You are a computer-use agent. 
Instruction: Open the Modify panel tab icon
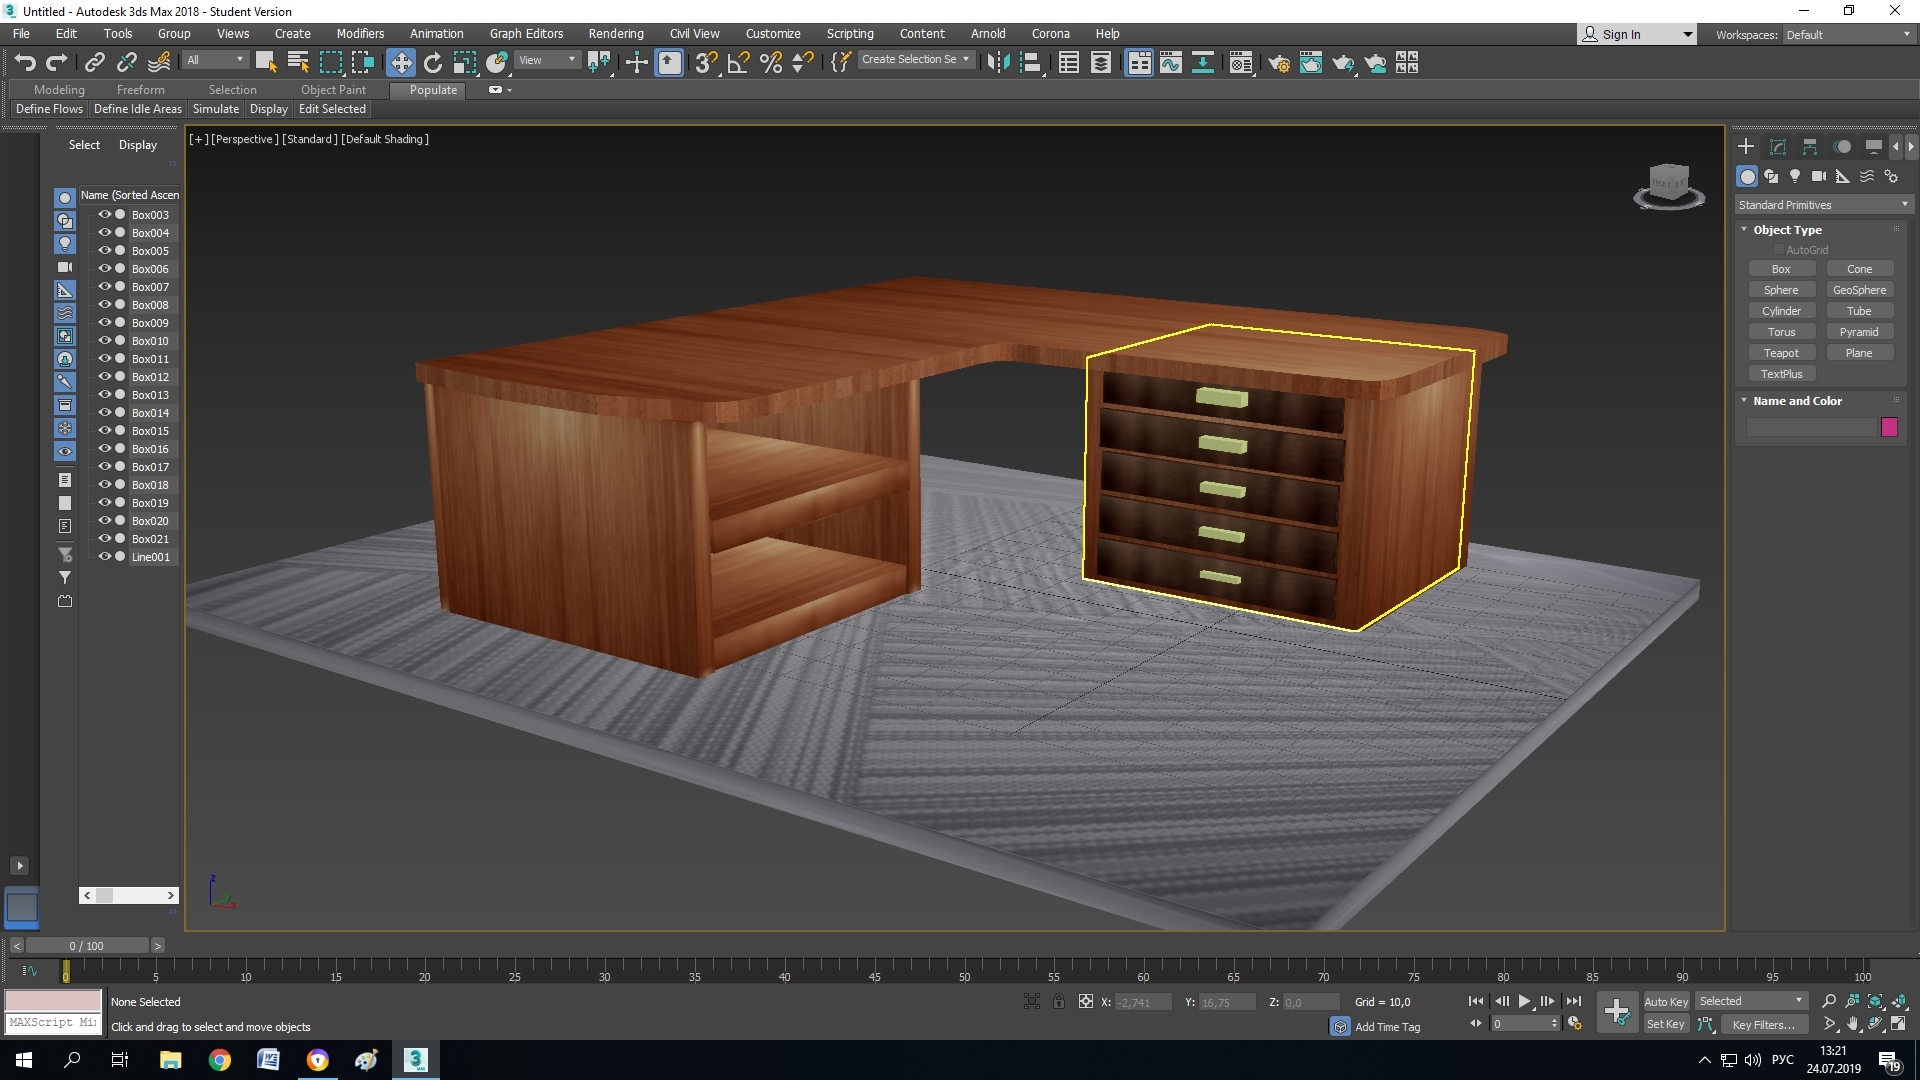1778,147
